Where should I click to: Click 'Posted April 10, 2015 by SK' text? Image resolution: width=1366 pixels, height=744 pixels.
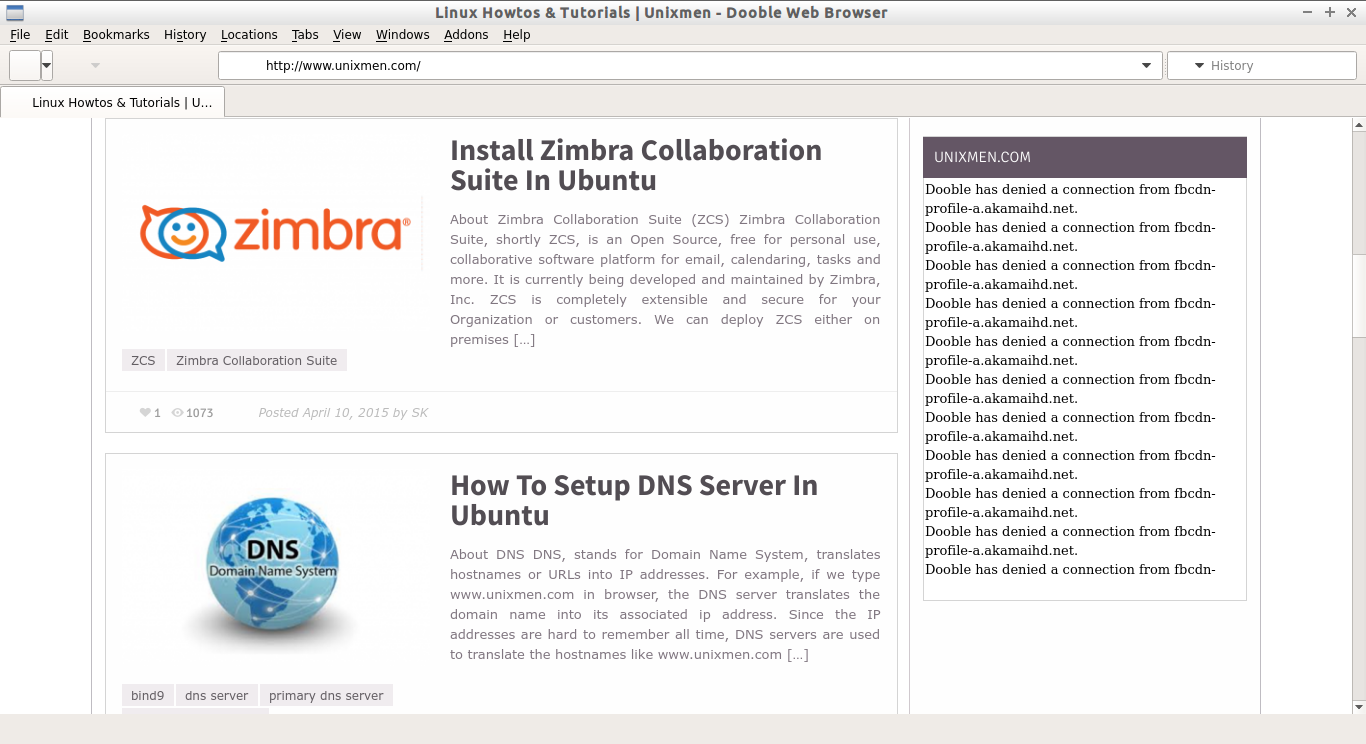(343, 412)
